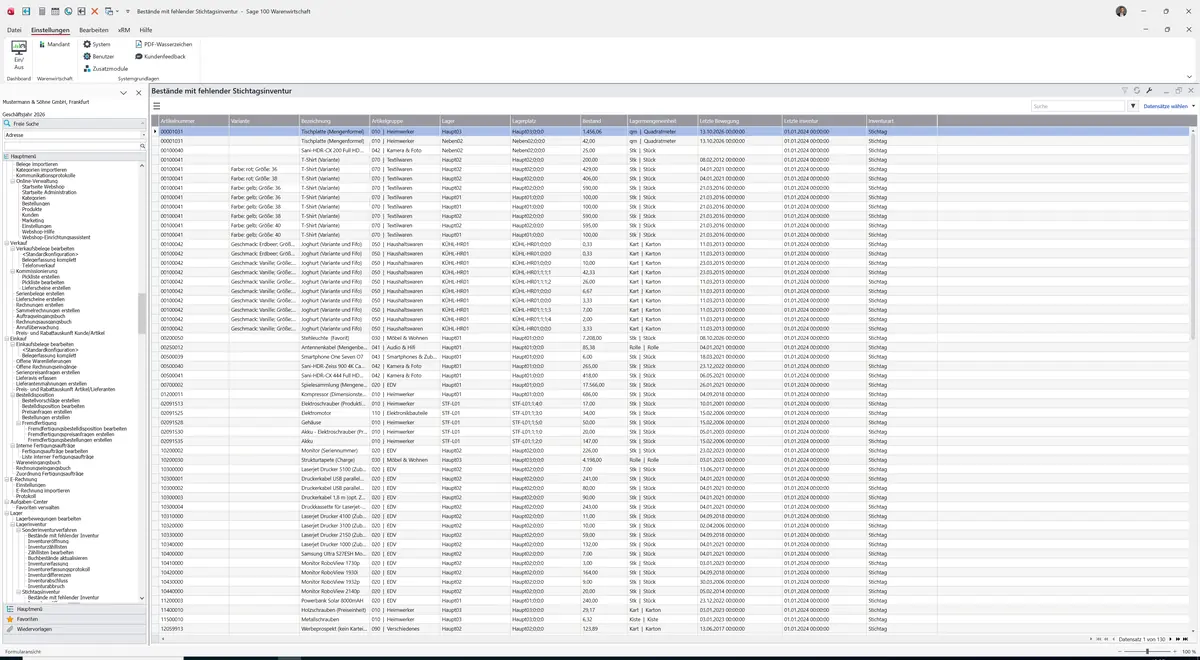
Task: Open the Hilfe menu
Action: click(146, 30)
